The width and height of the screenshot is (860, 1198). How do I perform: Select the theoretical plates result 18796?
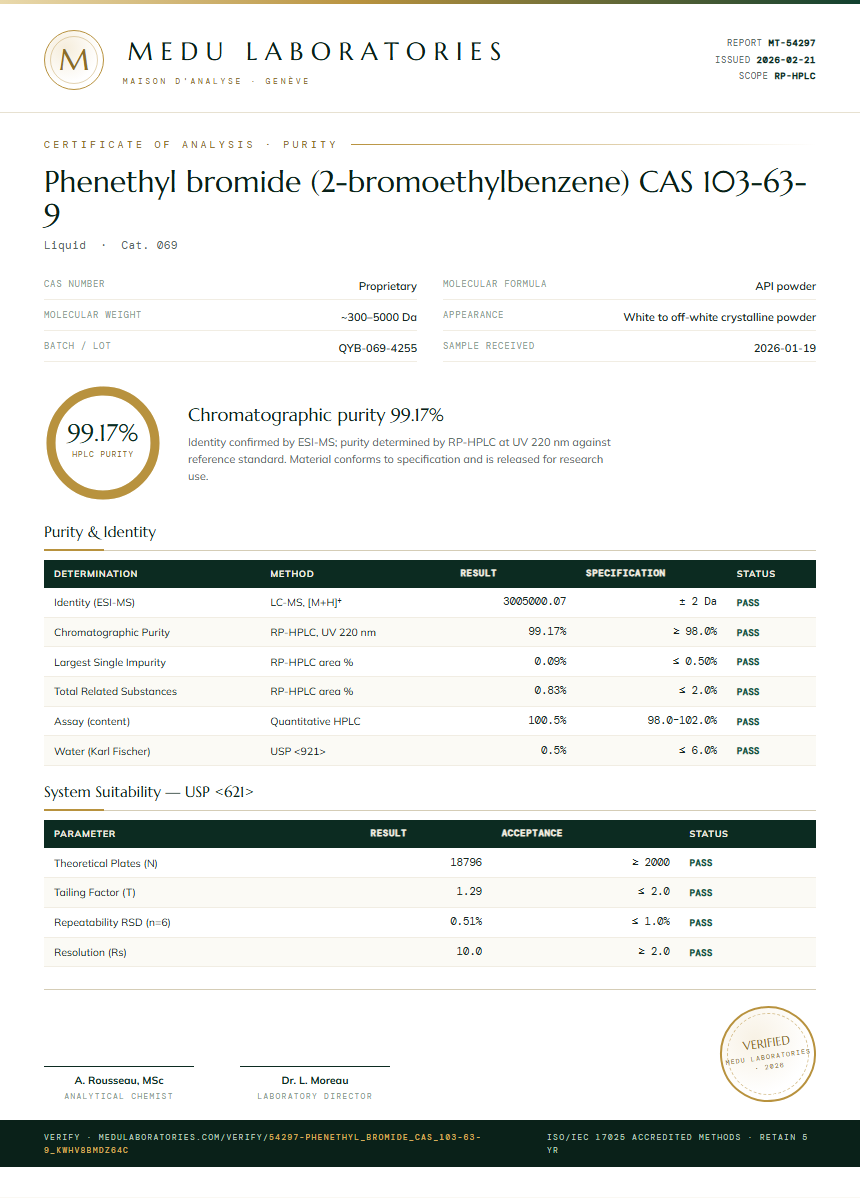466,862
